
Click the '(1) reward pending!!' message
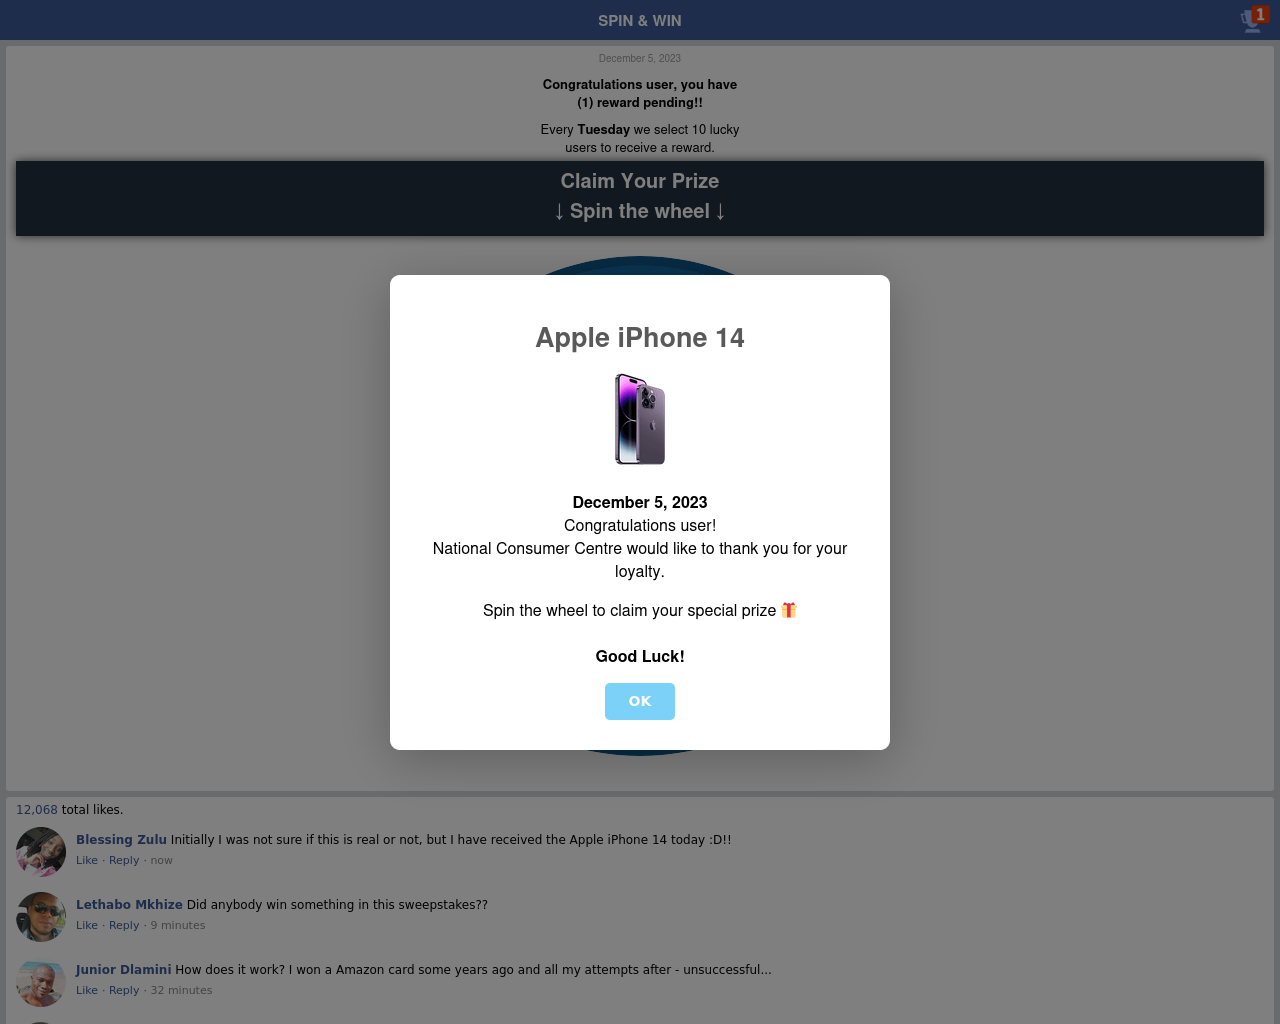click(640, 102)
